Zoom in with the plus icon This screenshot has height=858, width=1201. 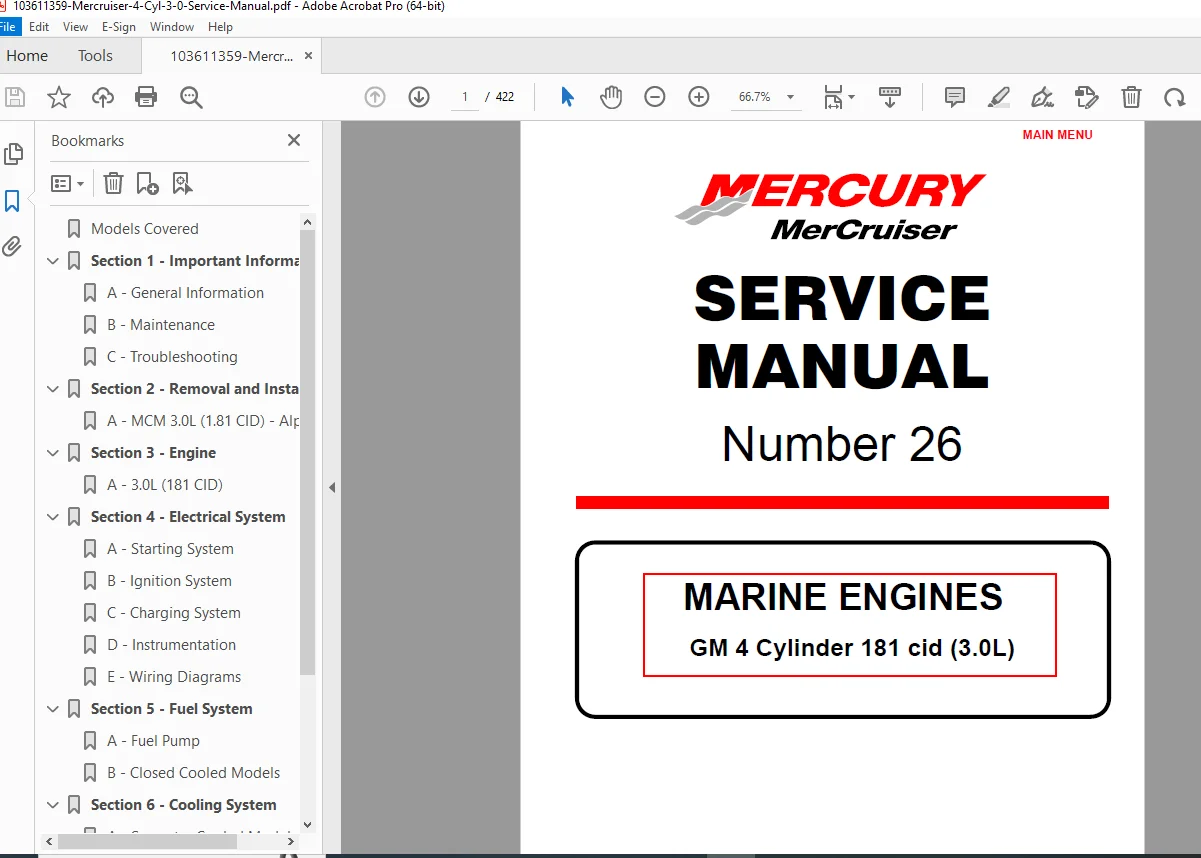(699, 97)
